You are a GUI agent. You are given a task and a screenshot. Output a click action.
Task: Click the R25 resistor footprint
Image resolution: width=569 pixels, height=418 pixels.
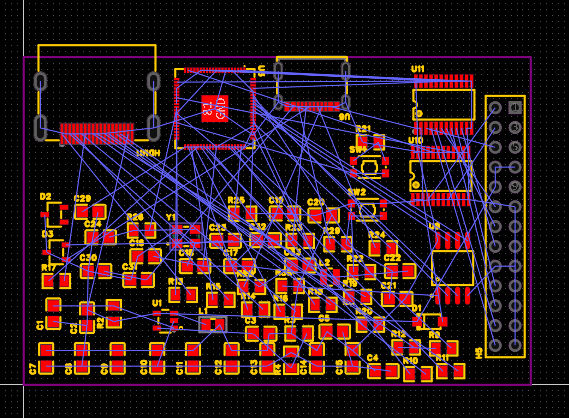(242, 213)
